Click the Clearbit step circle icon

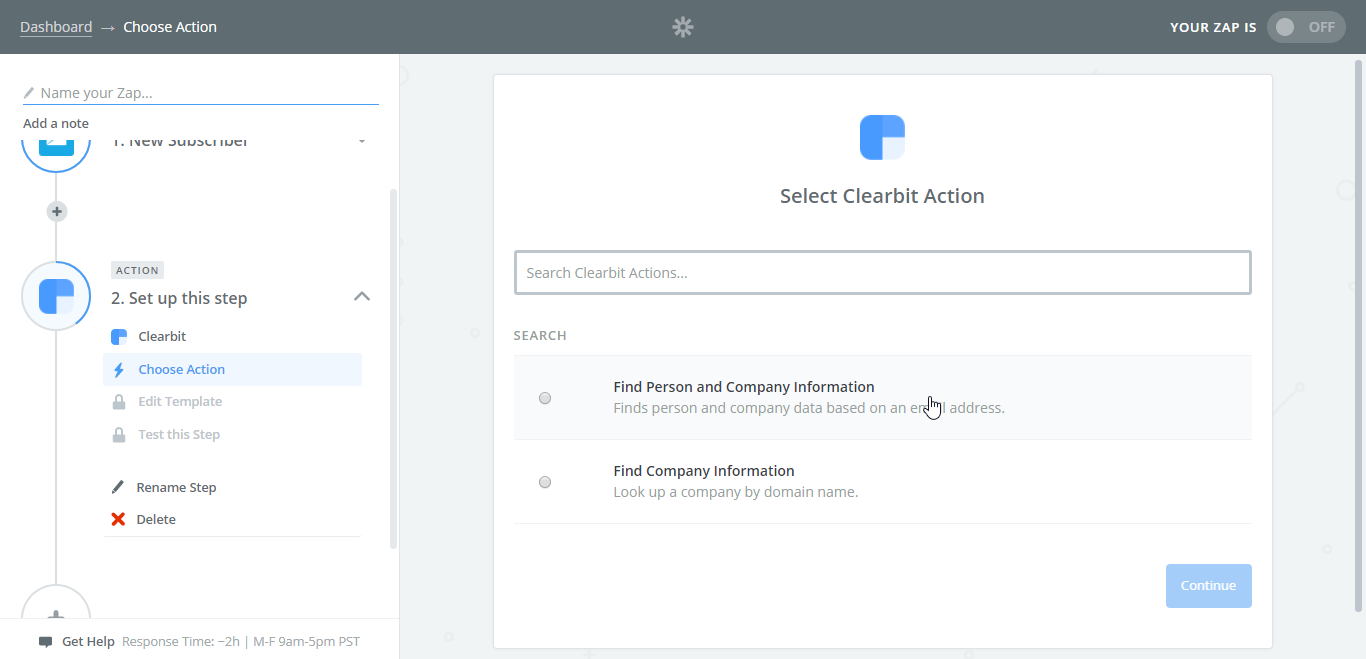coord(56,296)
